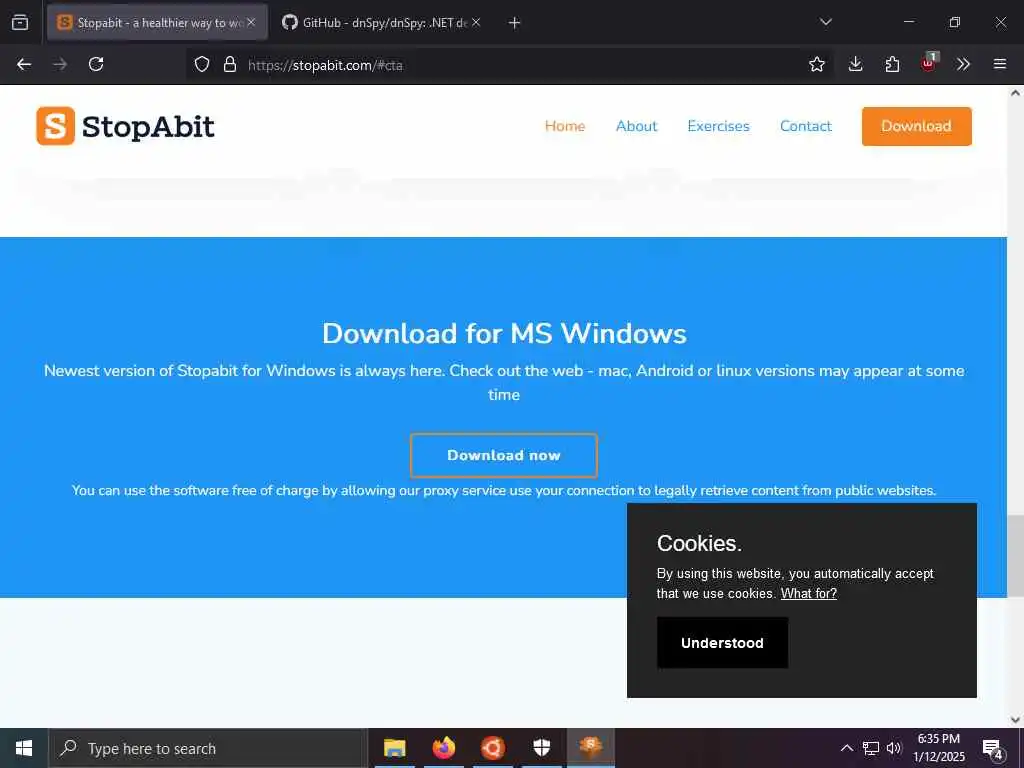The width and height of the screenshot is (1024, 768).
Task: Open the Firefox downloads panel icon
Action: coord(856,64)
